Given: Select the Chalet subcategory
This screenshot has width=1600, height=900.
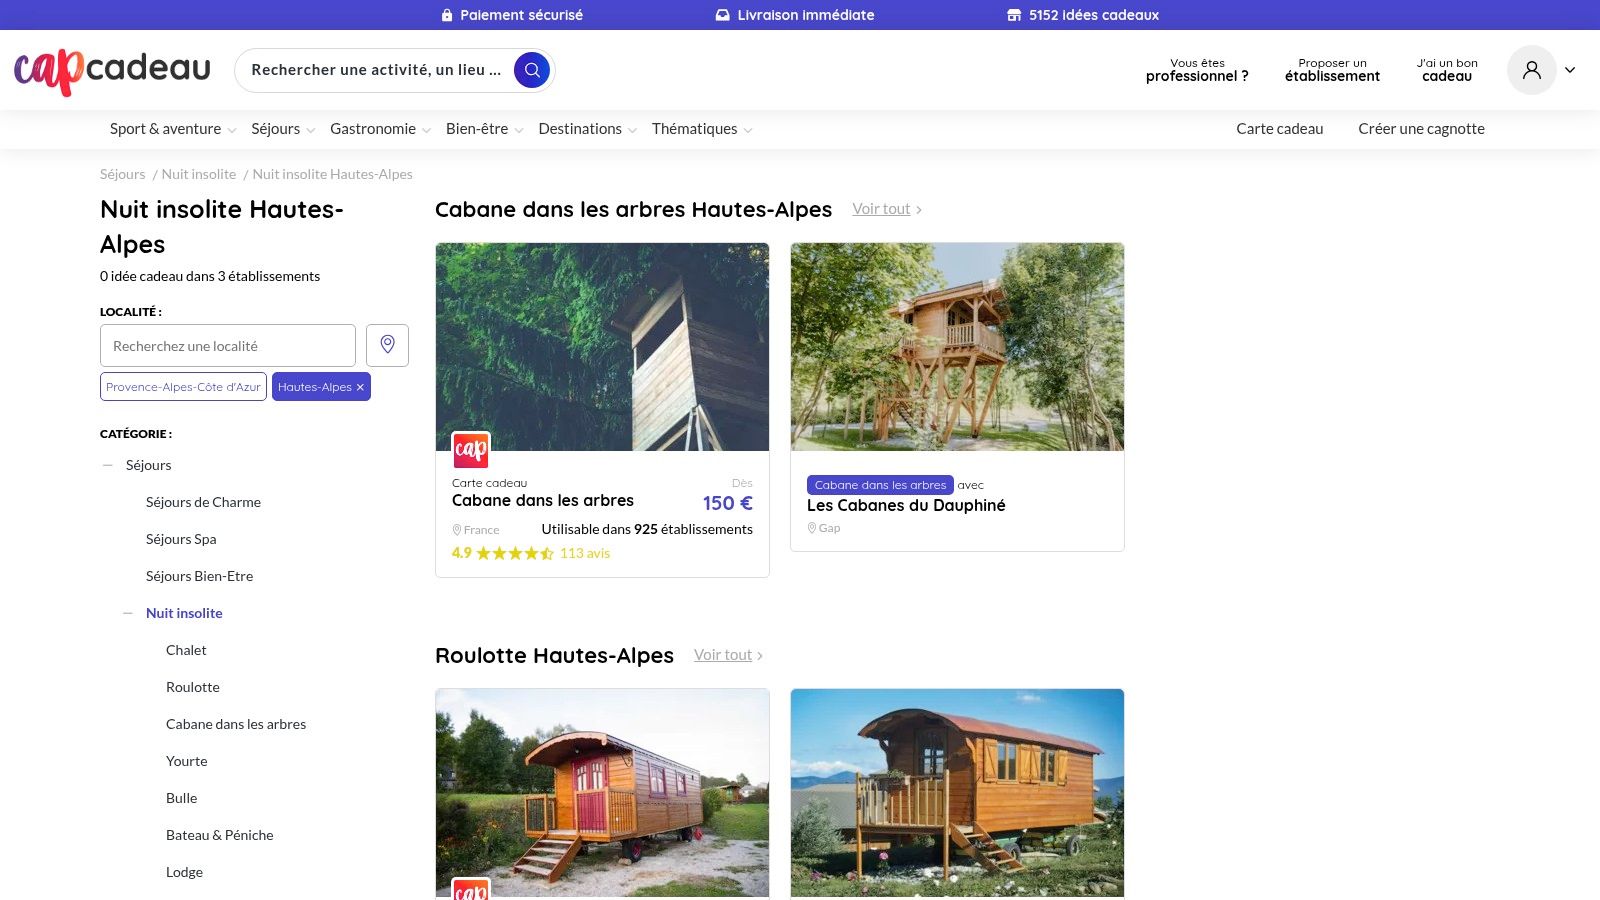Looking at the screenshot, I should click(x=186, y=650).
